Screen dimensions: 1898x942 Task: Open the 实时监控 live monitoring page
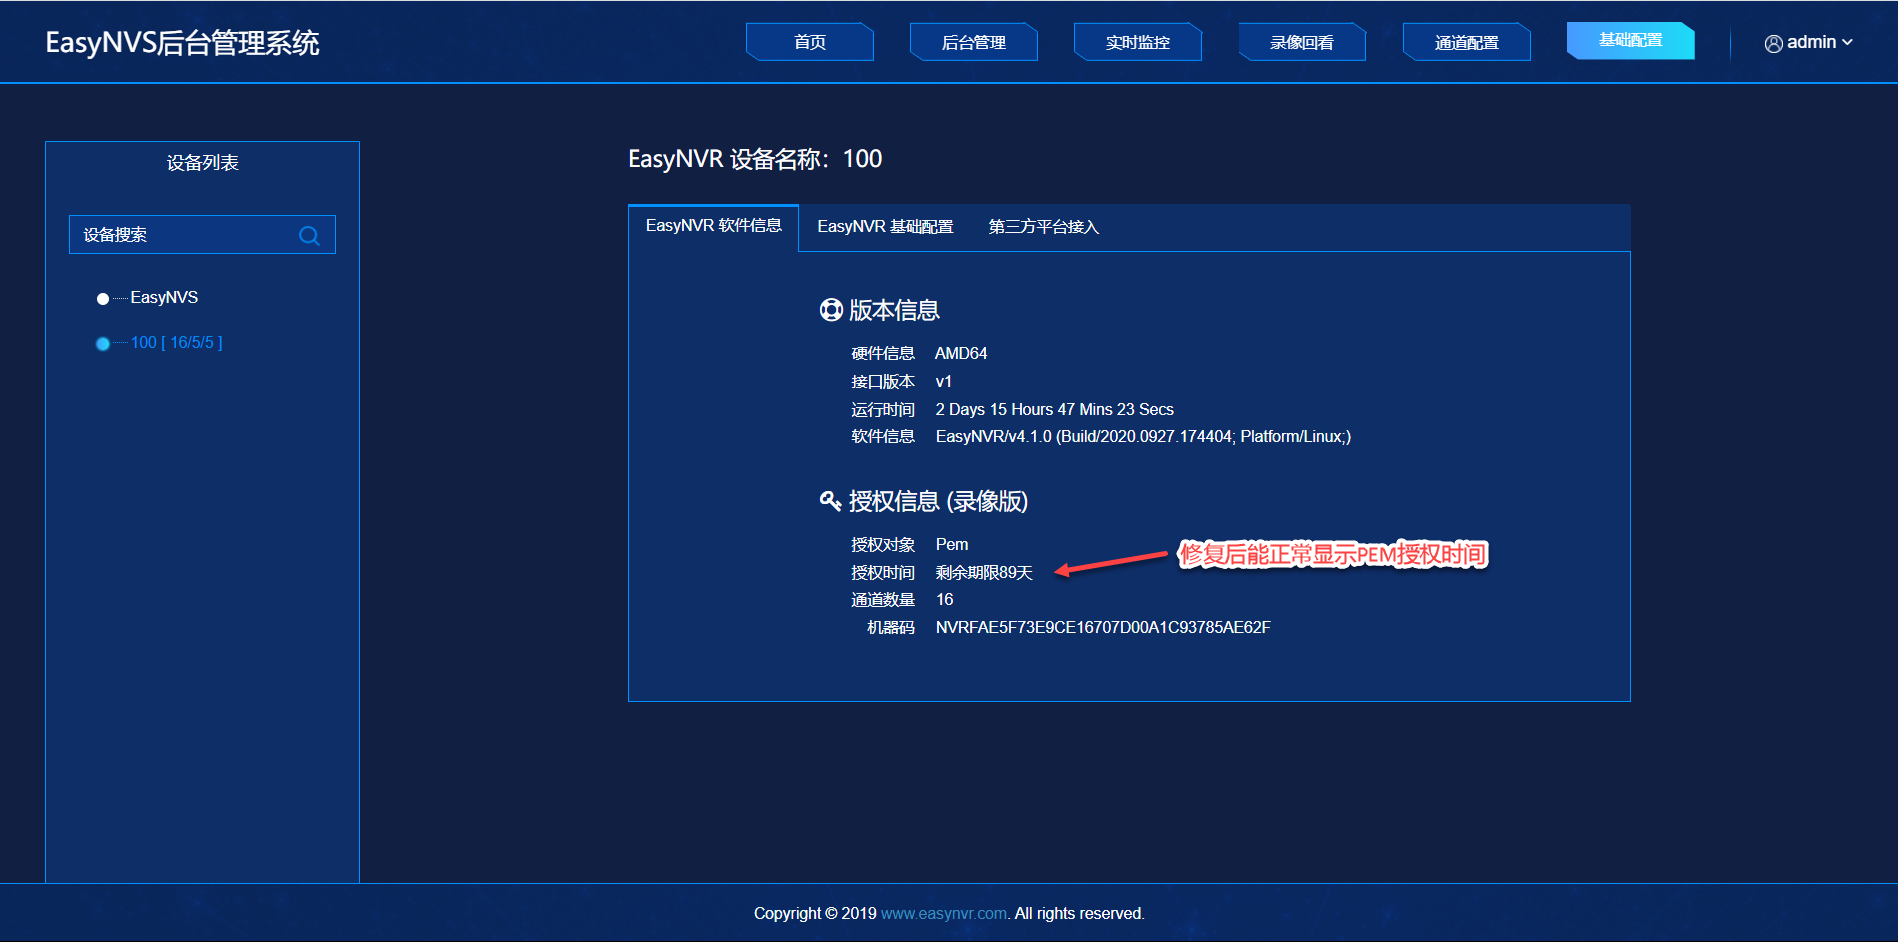coord(1138,42)
